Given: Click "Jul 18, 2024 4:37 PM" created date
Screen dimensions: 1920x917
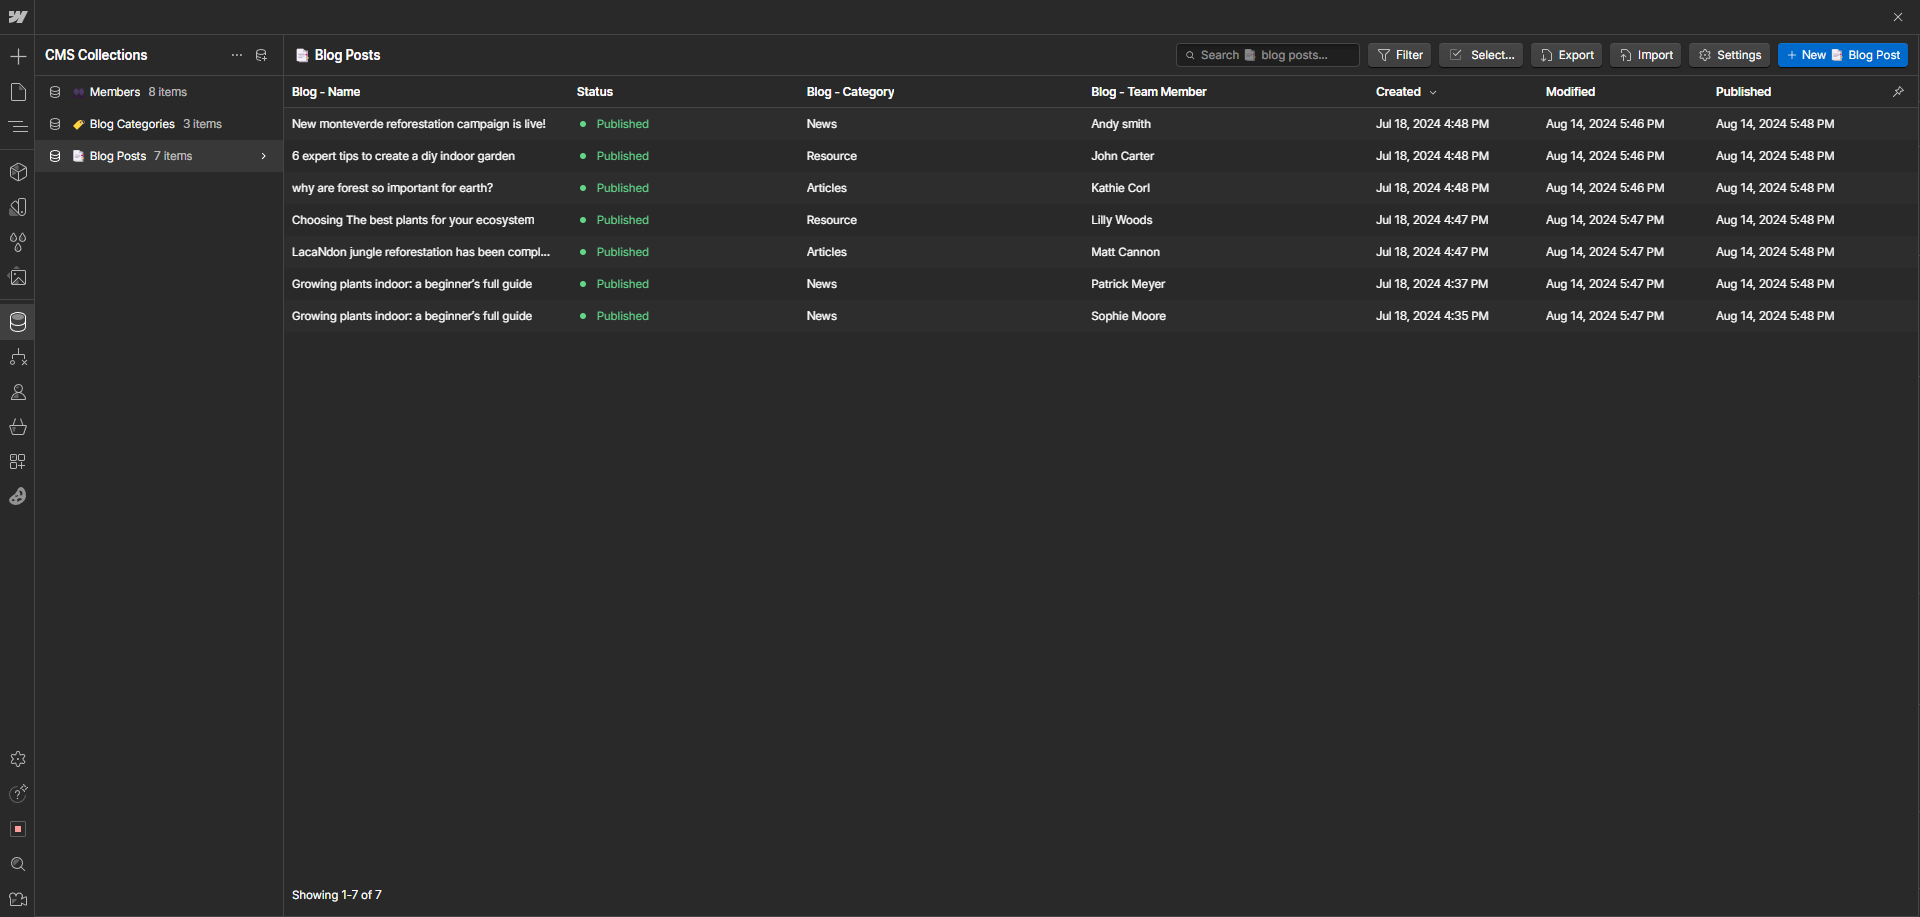Looking at the screenshot, I should 1432,284.
